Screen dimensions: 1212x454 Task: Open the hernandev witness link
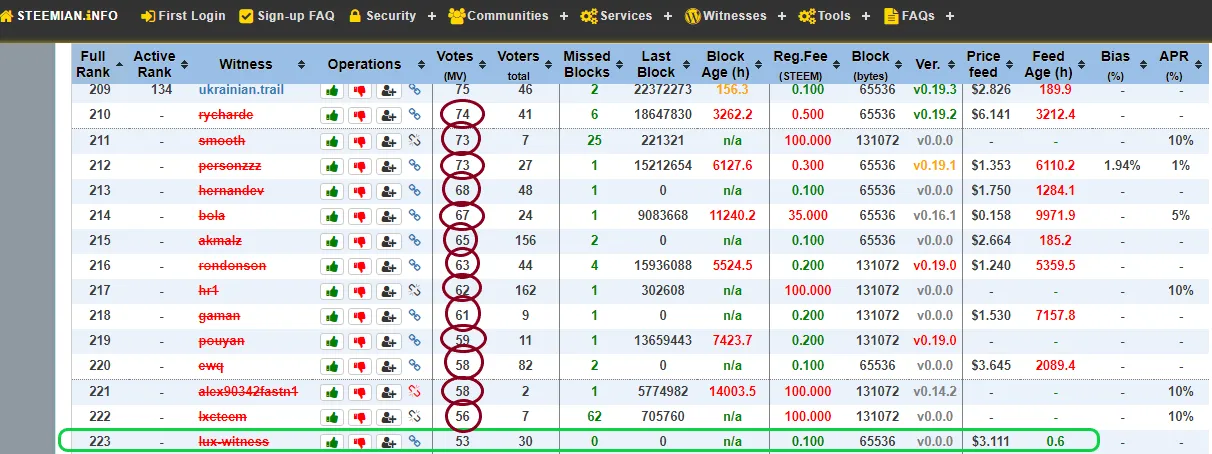coord(232,190)
